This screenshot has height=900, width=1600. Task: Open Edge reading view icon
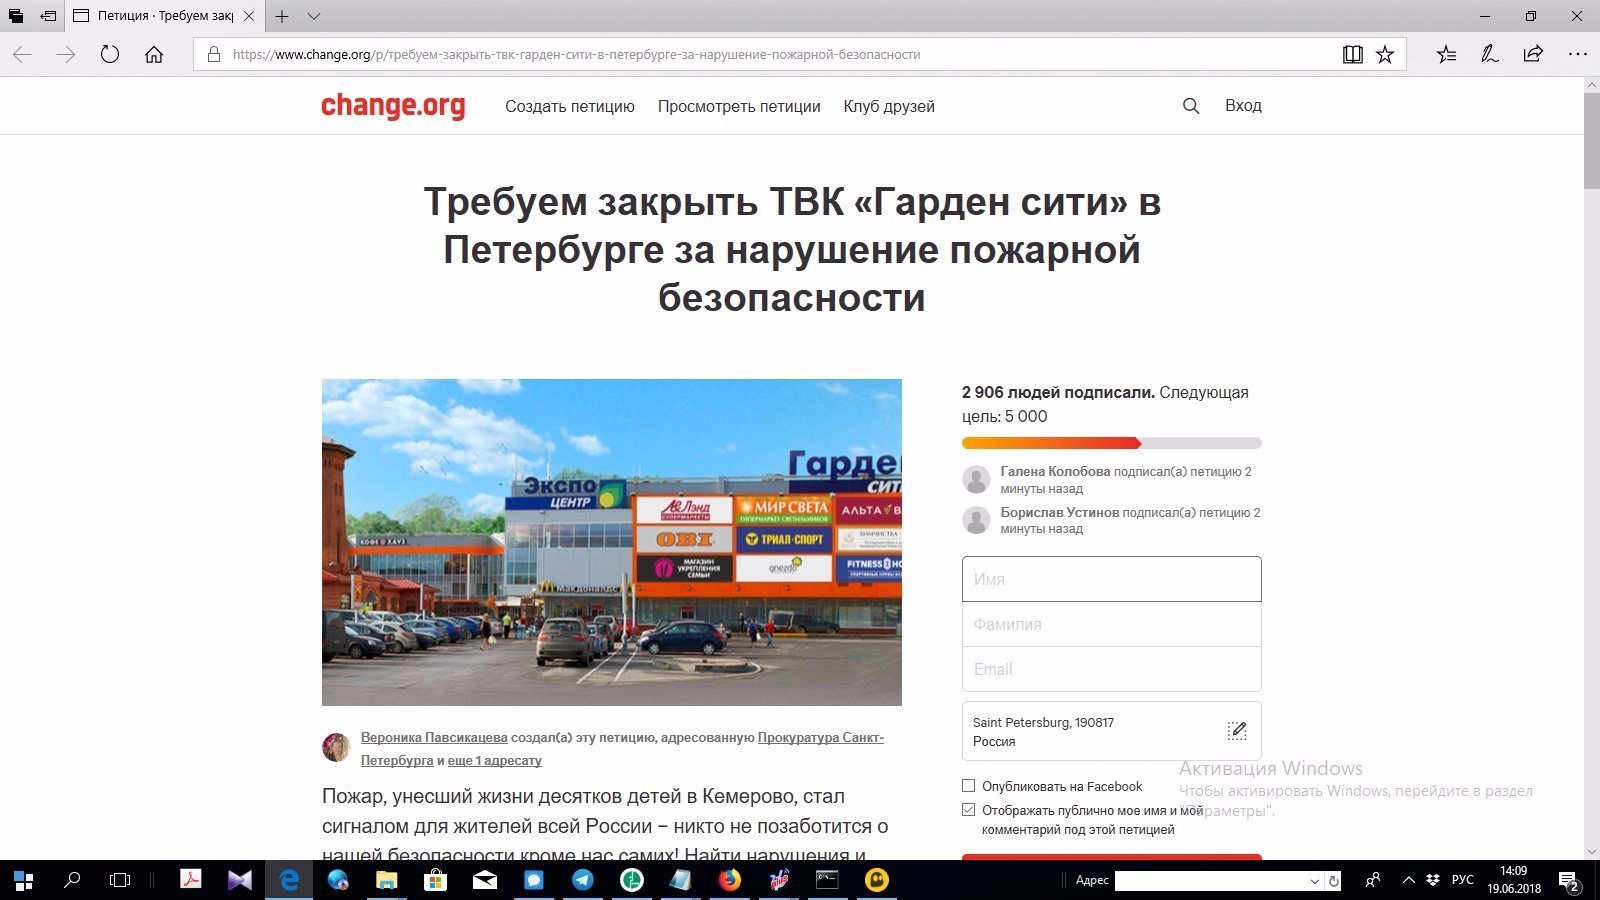click(x=1352, y=55)
